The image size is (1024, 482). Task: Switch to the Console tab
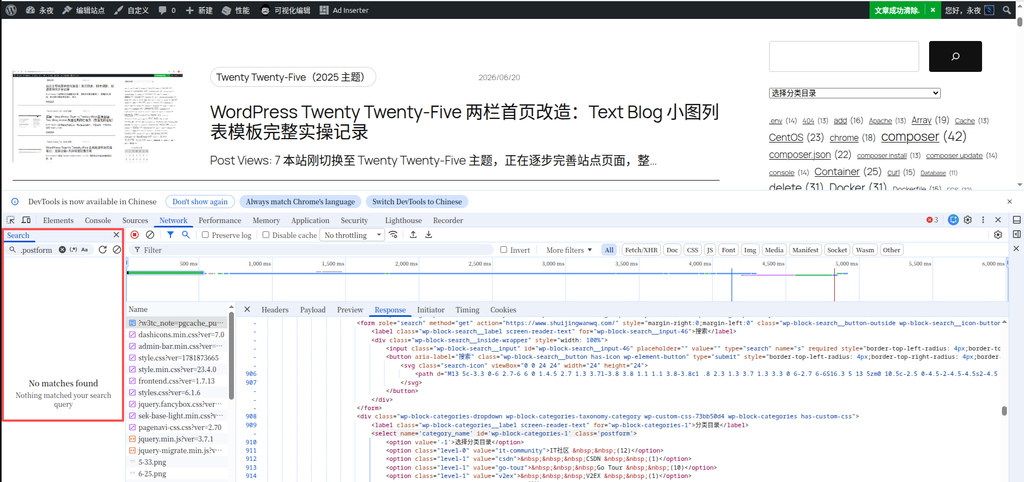pyautogui.click(x=98, y=221)
